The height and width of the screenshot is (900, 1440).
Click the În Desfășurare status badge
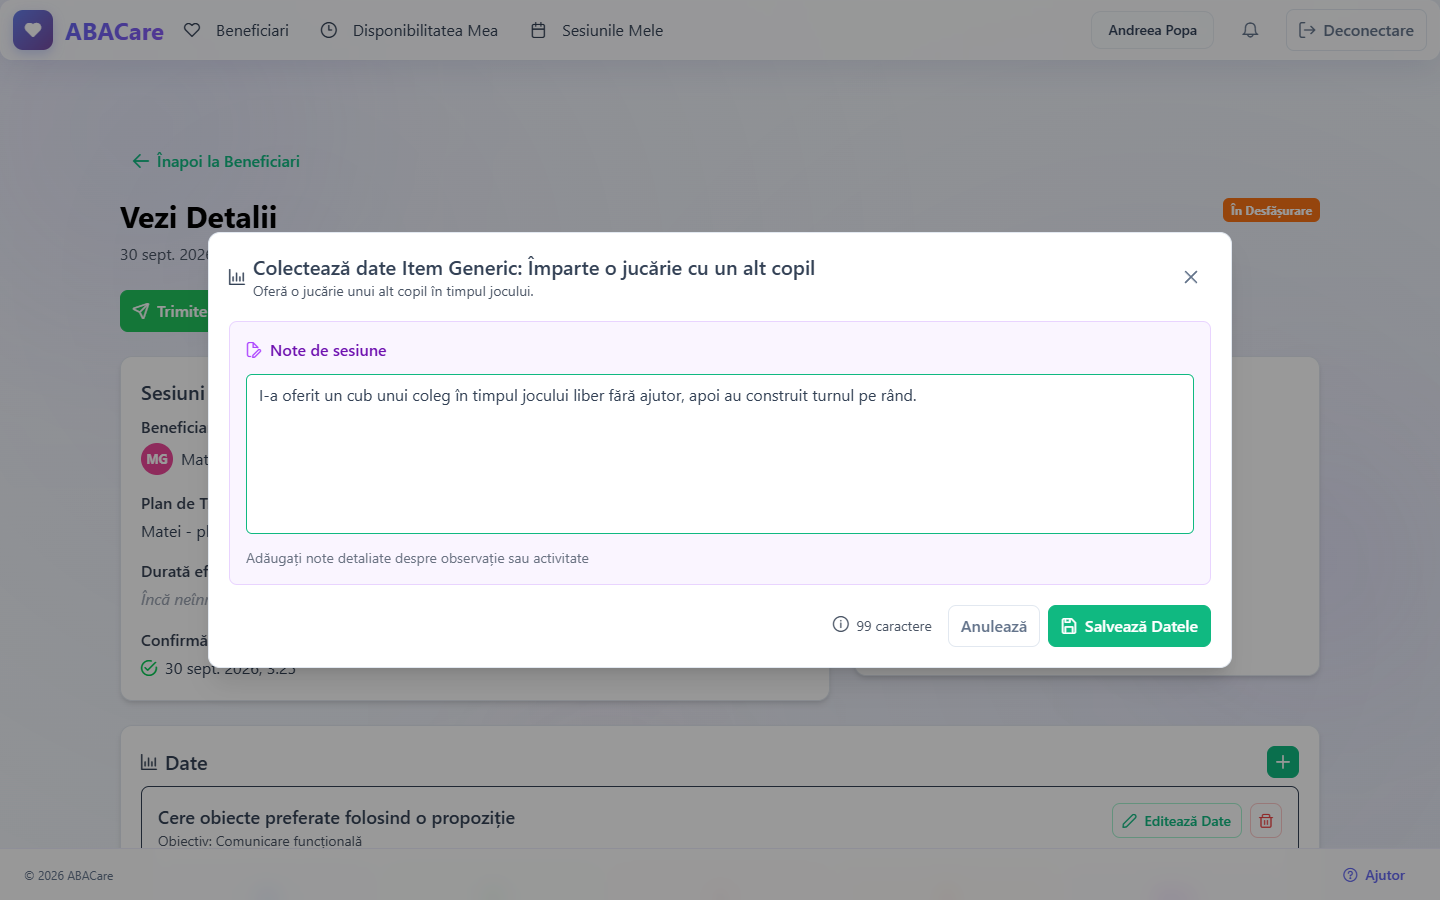1271,210
